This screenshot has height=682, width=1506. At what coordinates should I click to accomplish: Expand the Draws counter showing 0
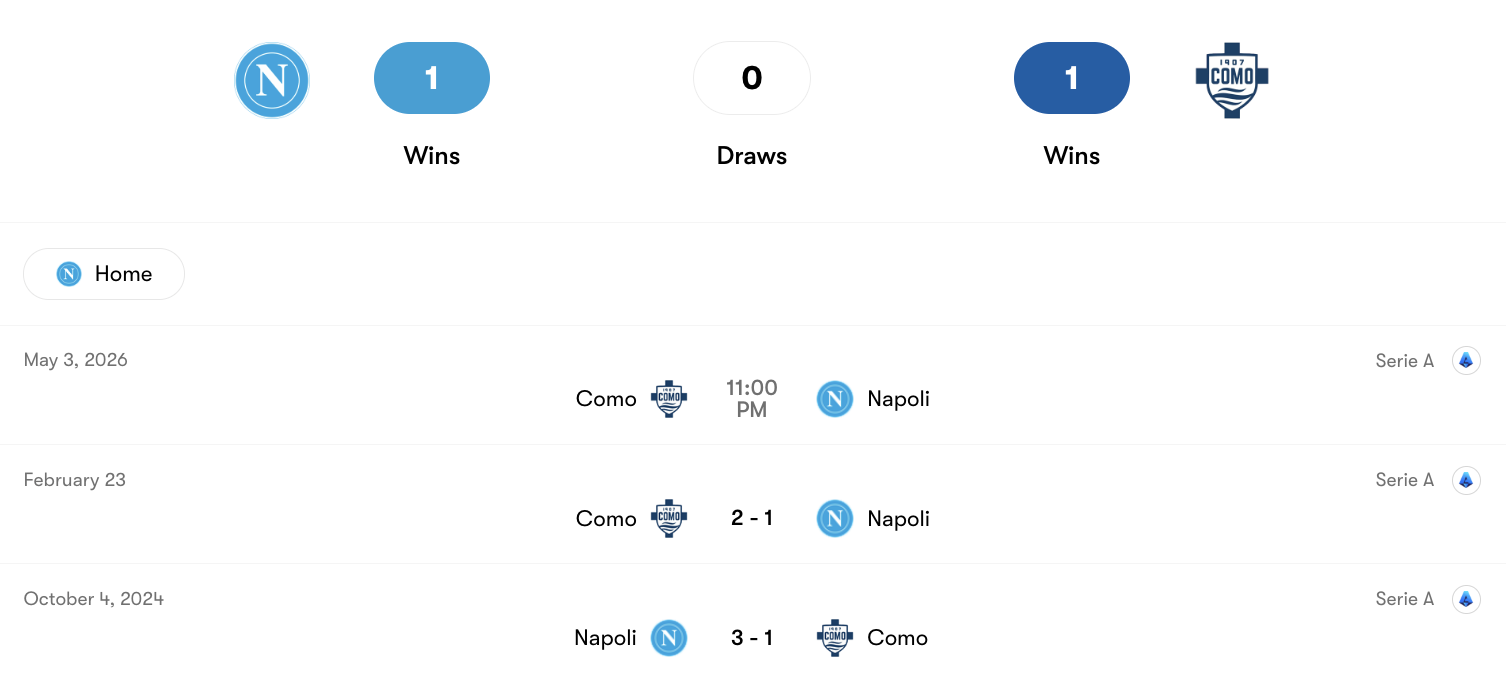point(752,77)
